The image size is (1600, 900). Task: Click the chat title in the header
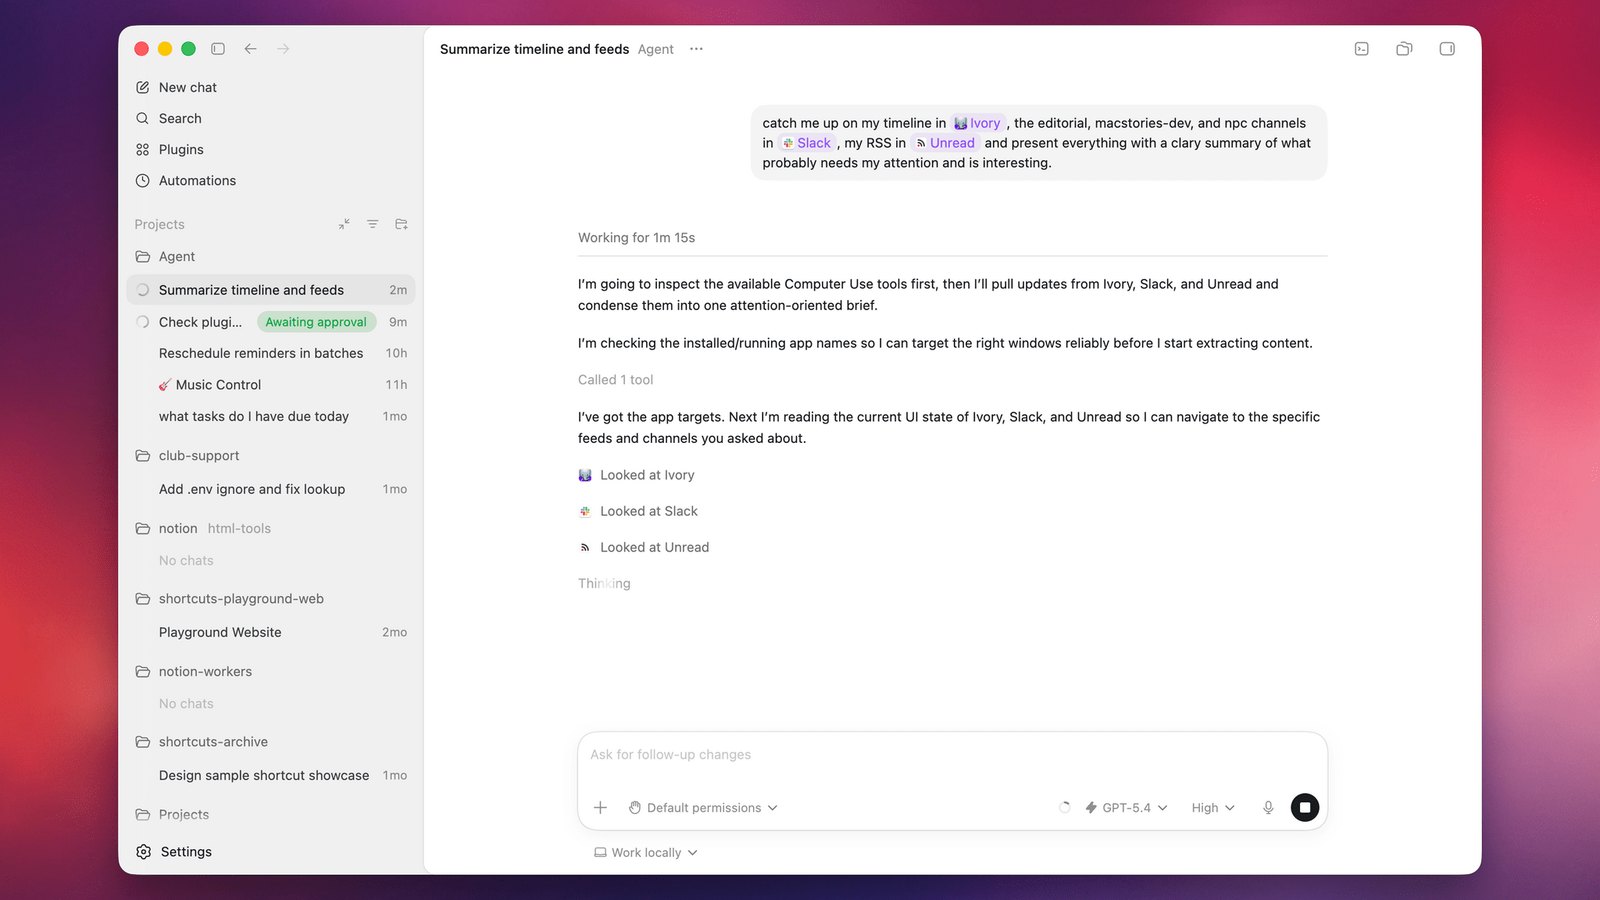pyautogui.click(x=534, y=49)
